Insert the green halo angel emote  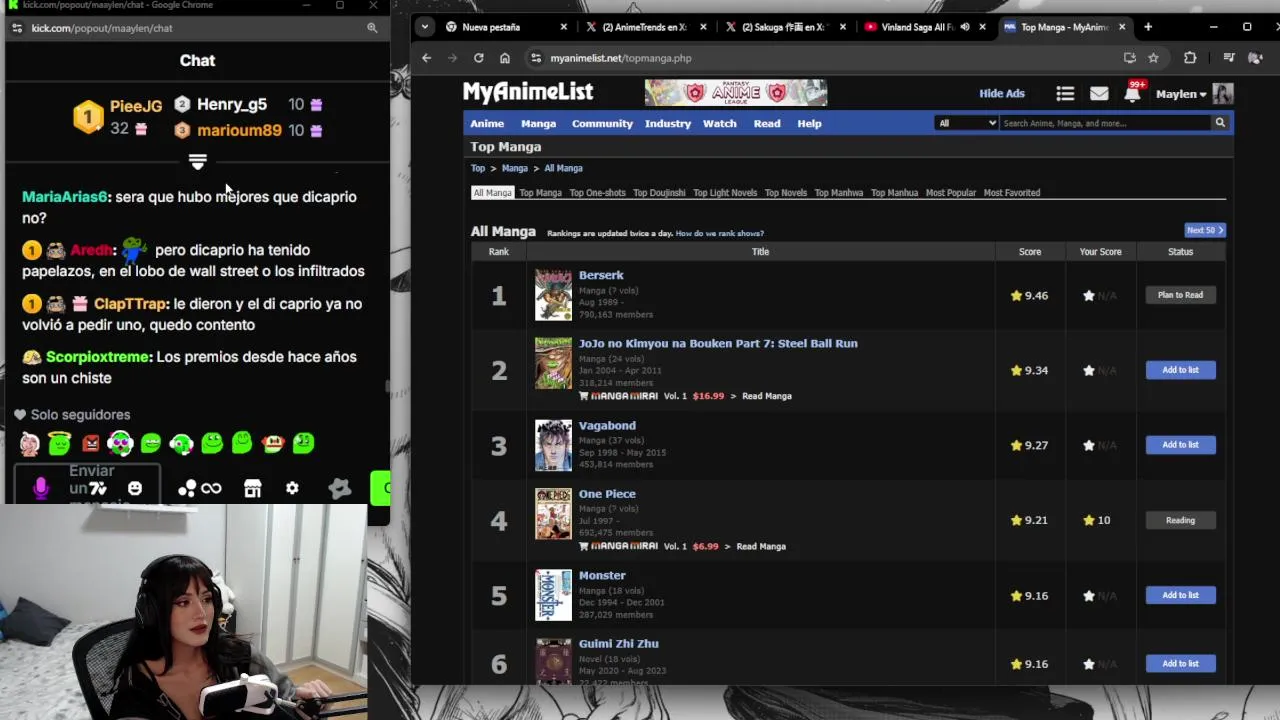click(59, 443)
